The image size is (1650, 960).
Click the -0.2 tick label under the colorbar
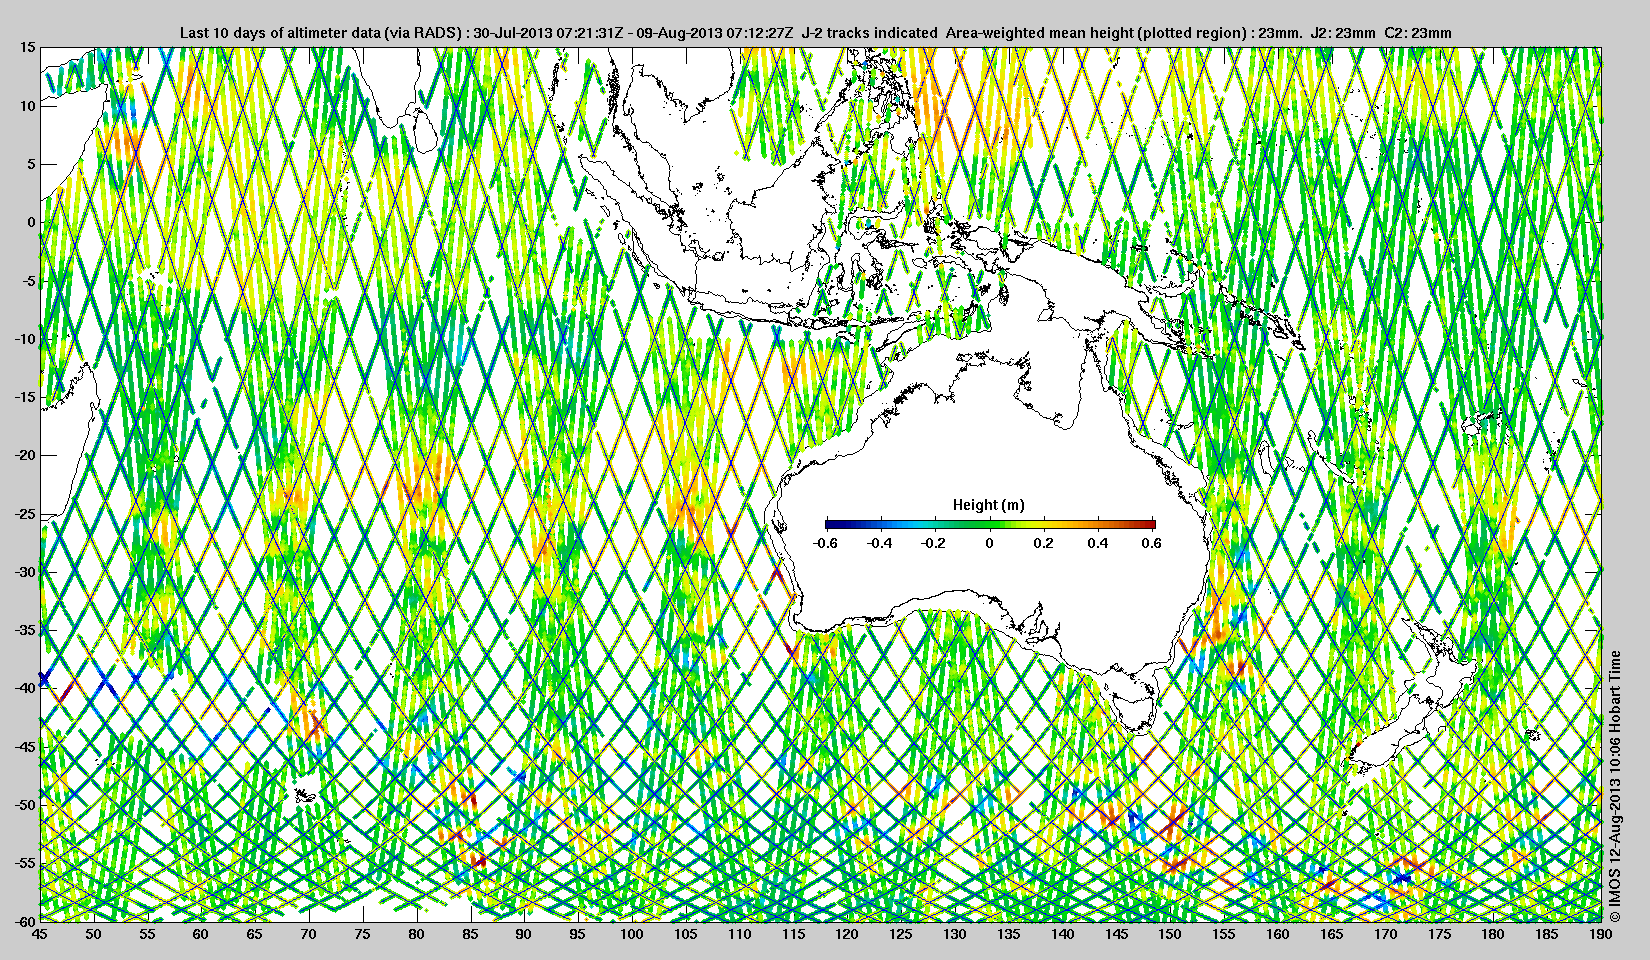(x=932, y=543)
